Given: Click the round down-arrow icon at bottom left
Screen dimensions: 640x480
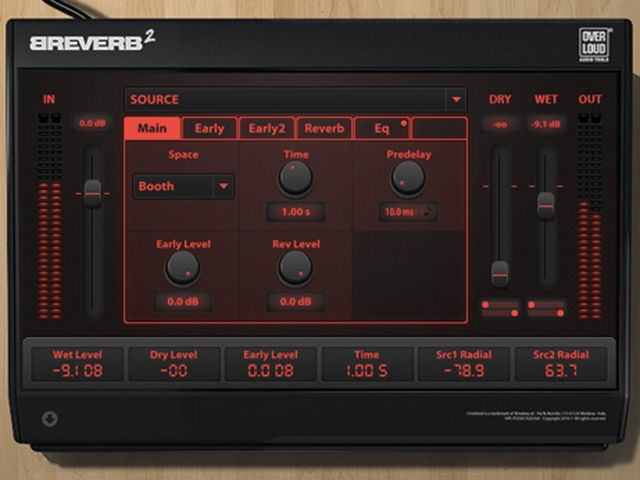Looking at the screenshot, I should point(49,419).
